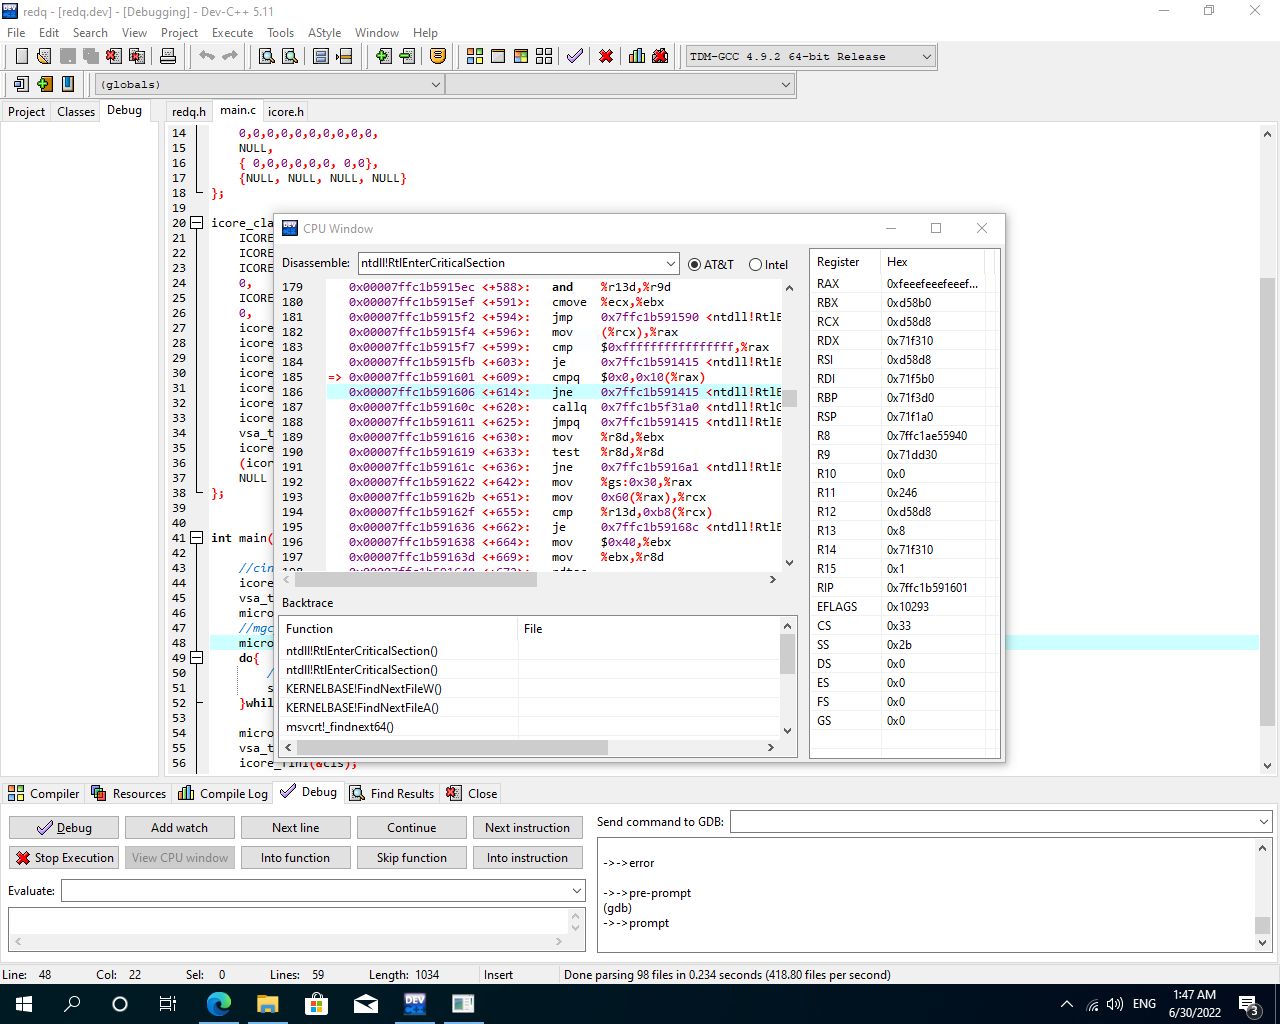Select the AT&T syntax radio button

point(694,264)
